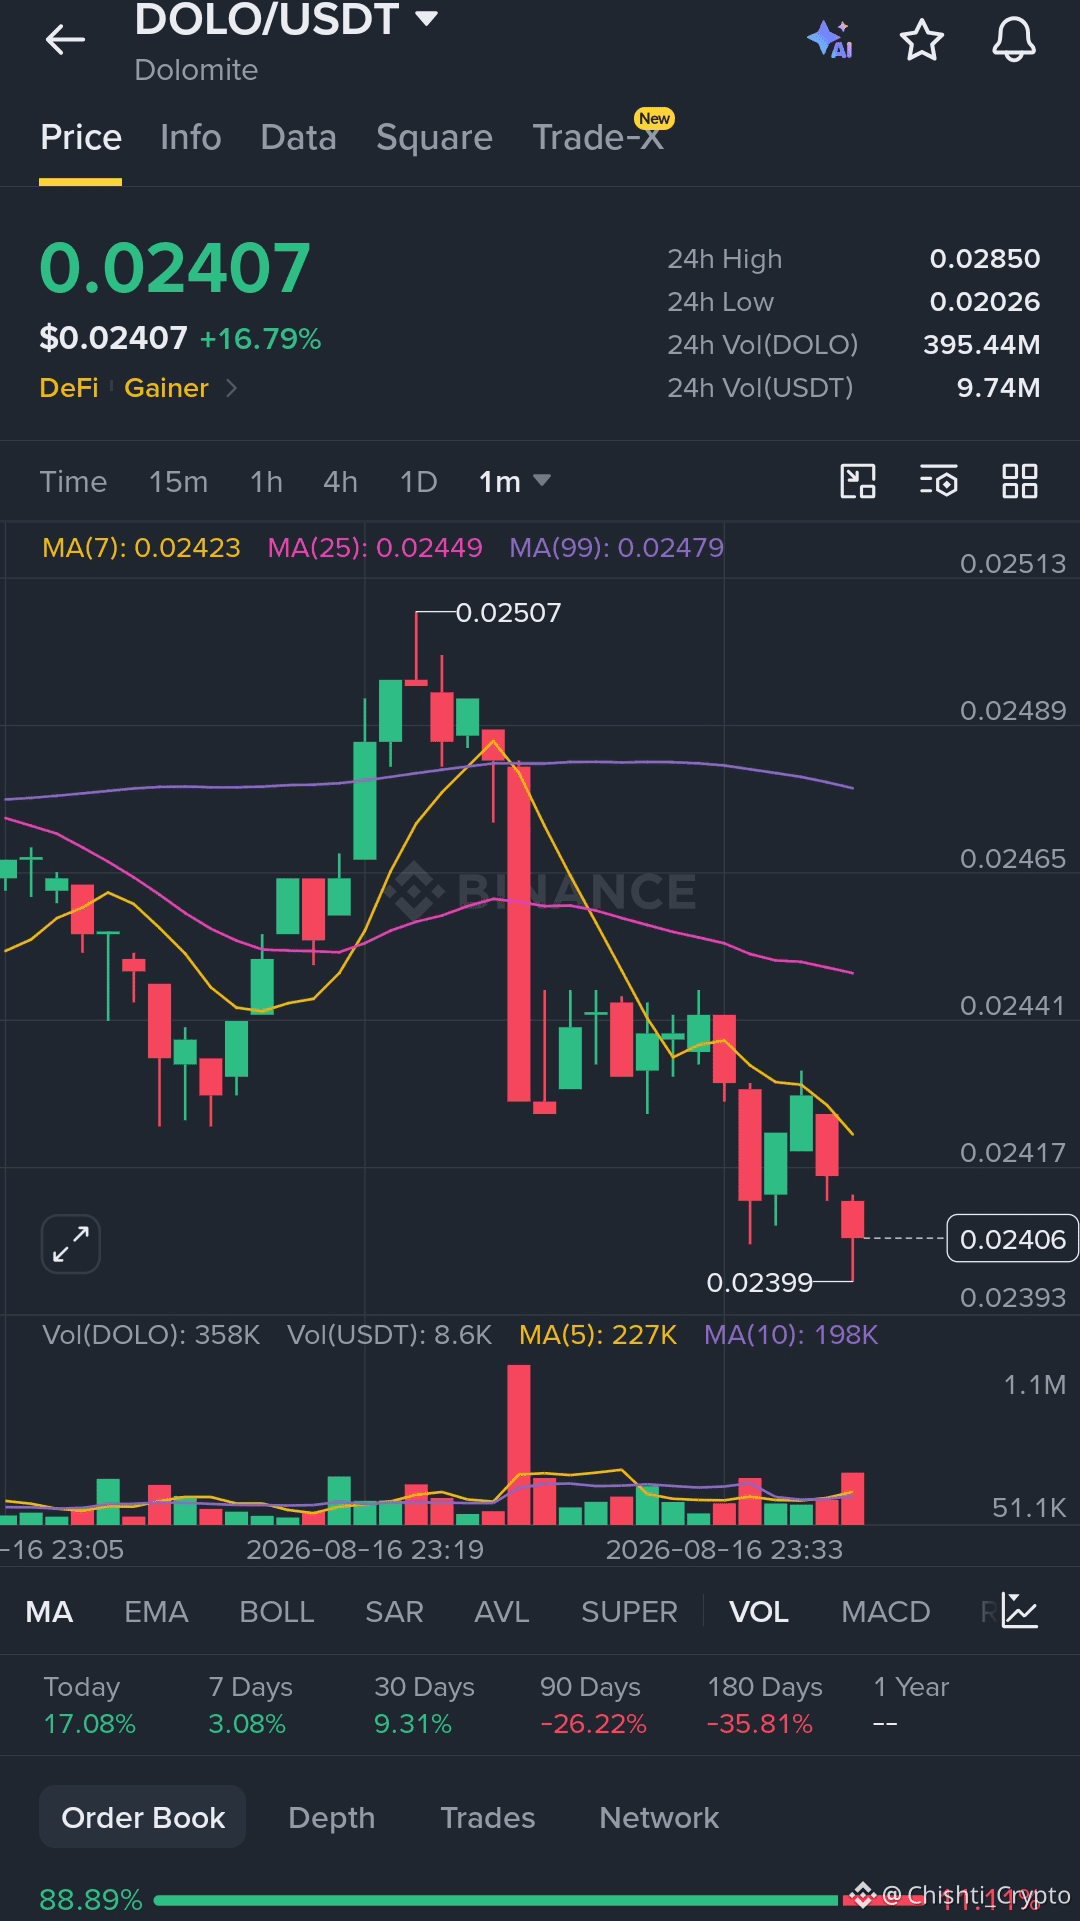This screenshot has width=1080, height=1921.
Task: Tap the current price label 0.02406
Action: pos(1012,1239)
